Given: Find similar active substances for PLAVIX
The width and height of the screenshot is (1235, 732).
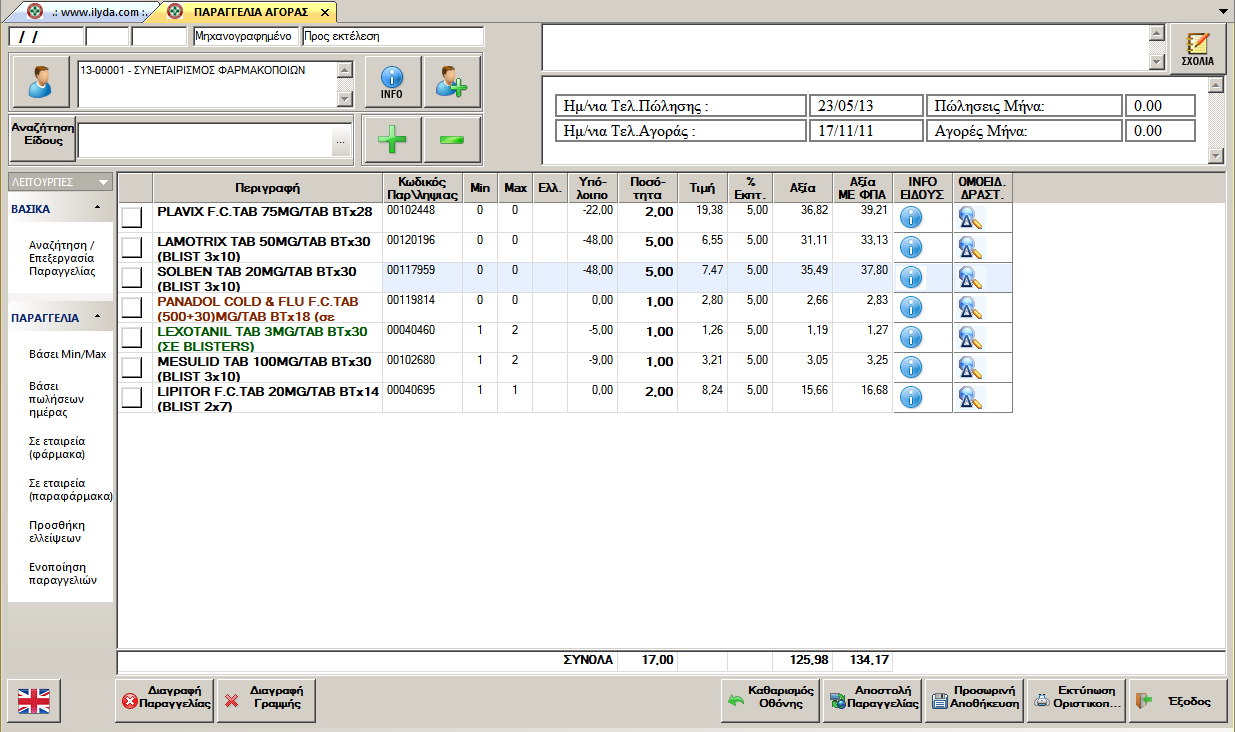Looking at the screenshot, I should (971, 218).
